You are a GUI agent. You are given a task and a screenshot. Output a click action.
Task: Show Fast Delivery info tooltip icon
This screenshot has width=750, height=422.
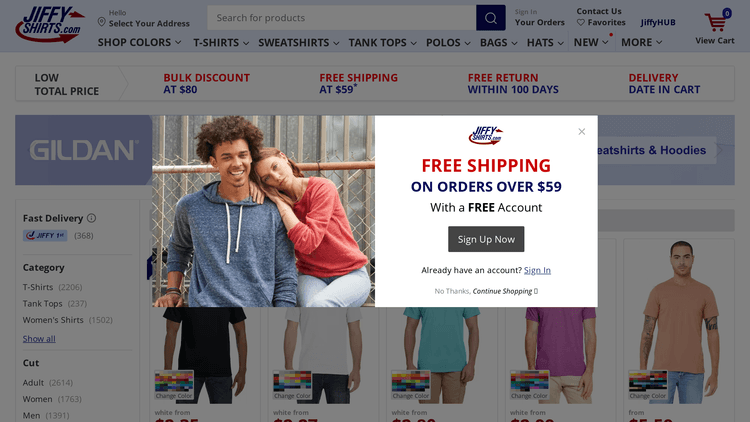pyautogui.click(x=91, y=218)
